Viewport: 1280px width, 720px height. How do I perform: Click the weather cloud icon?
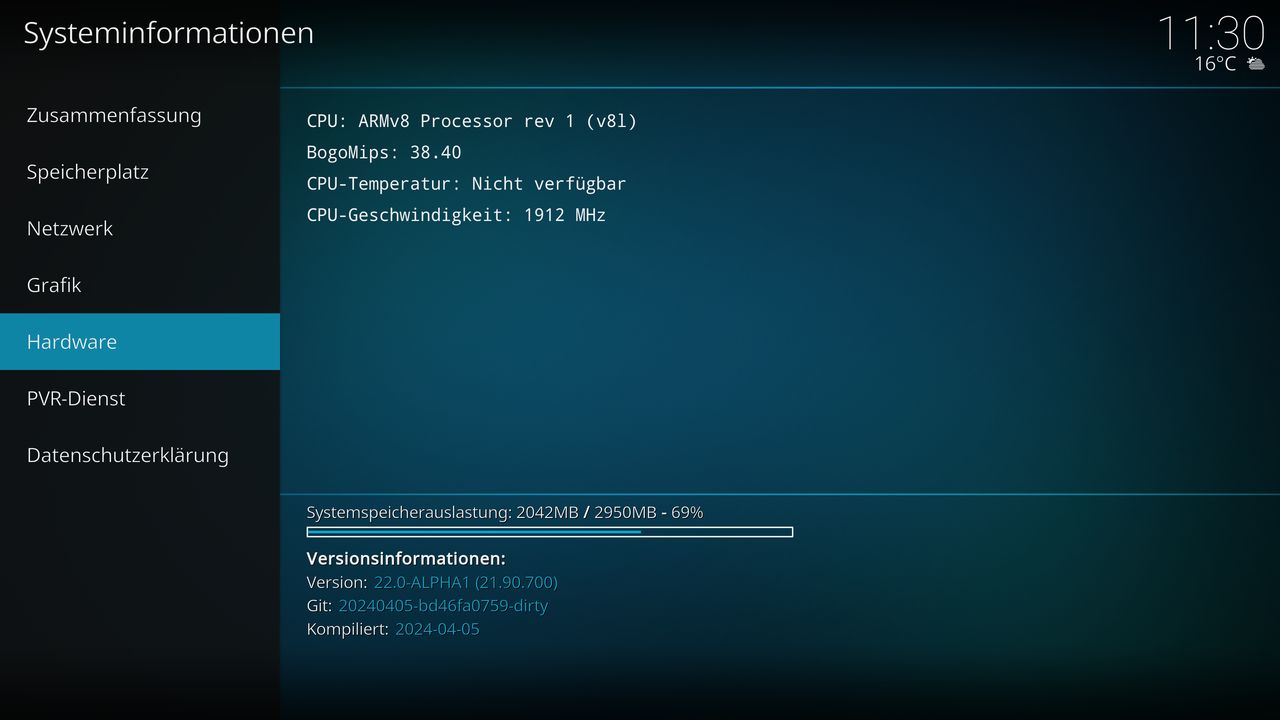[1255, 64]
